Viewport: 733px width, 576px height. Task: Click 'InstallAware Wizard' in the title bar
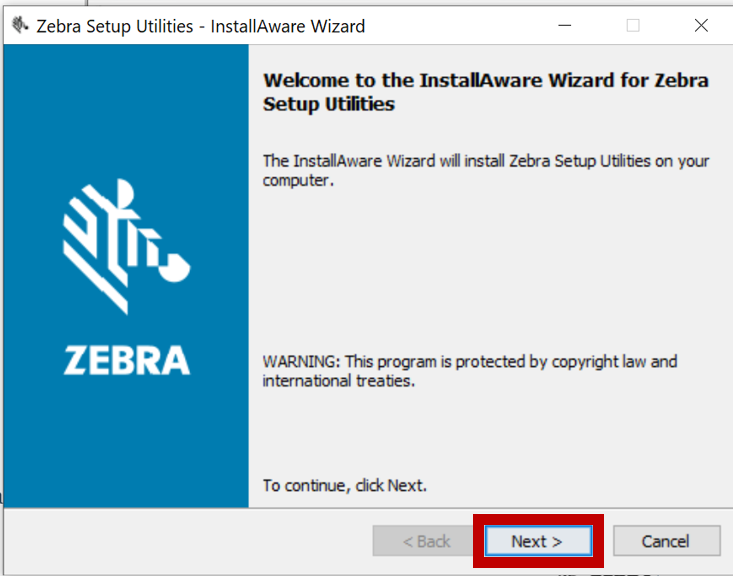click(x=288, y=26)
